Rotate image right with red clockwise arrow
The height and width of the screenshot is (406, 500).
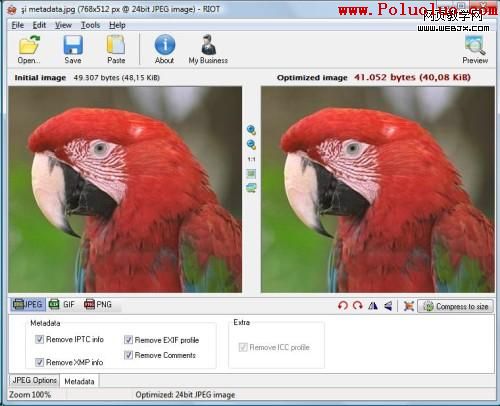[x=358, y=305]
